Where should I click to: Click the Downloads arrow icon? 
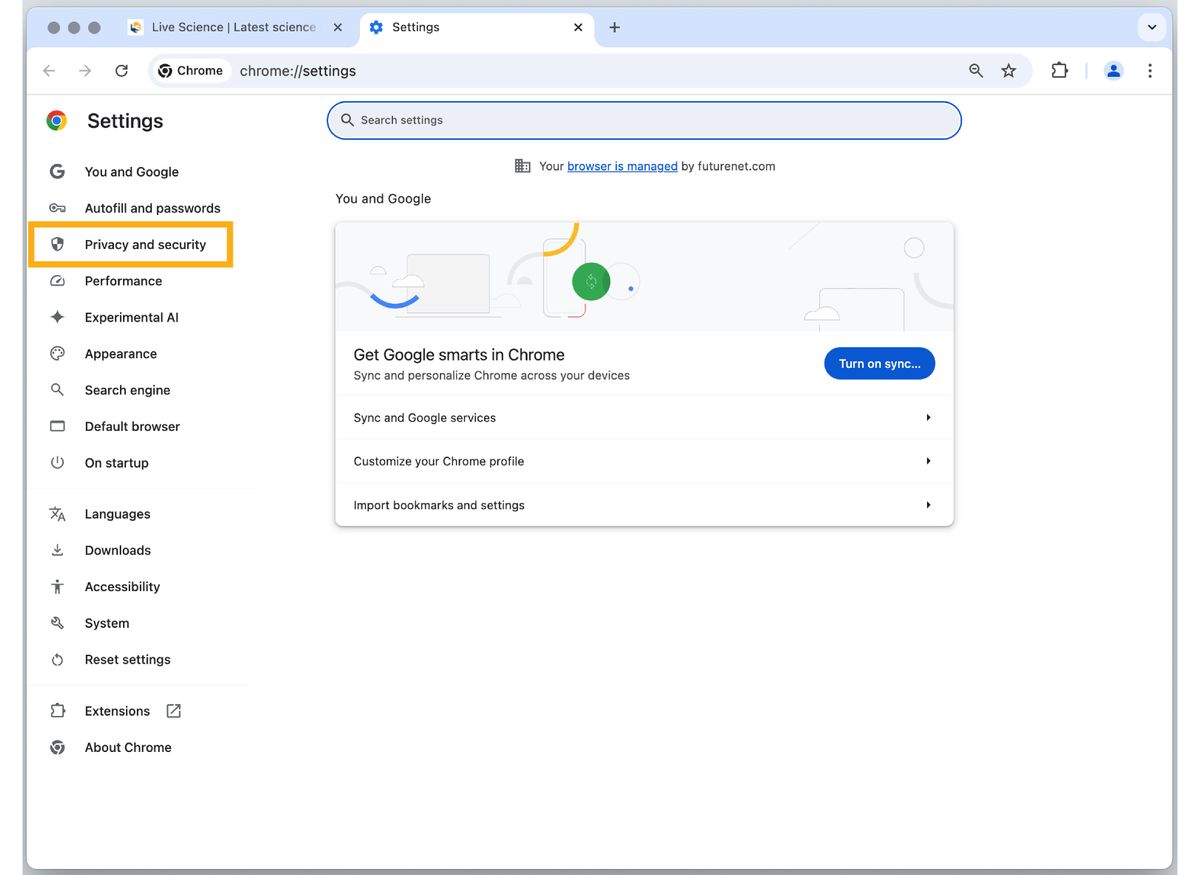[x=57, y=550]
